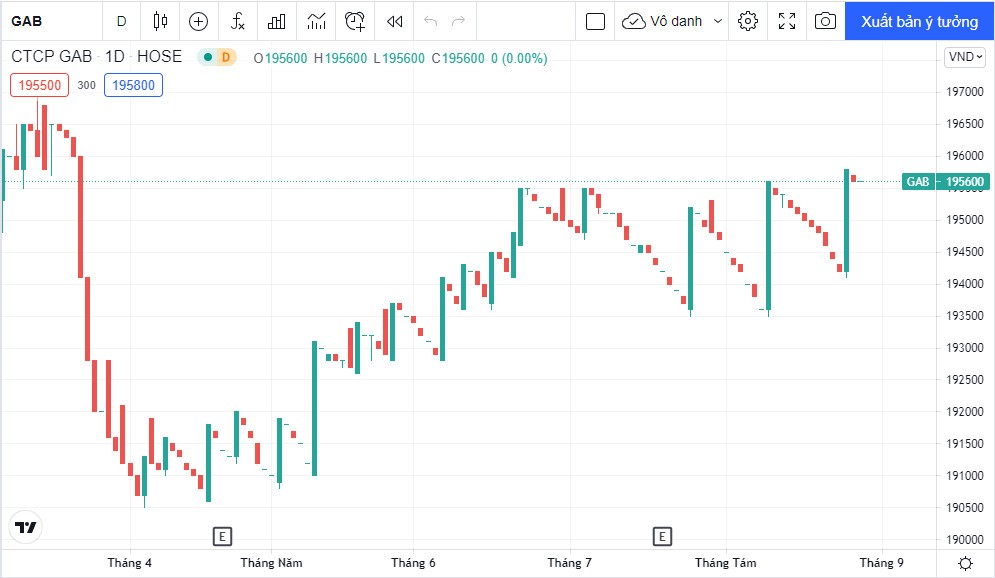Save chart with the cloud icon
Image resolution: width=995 pixels, height=578 pixels.
pos(633,21)
